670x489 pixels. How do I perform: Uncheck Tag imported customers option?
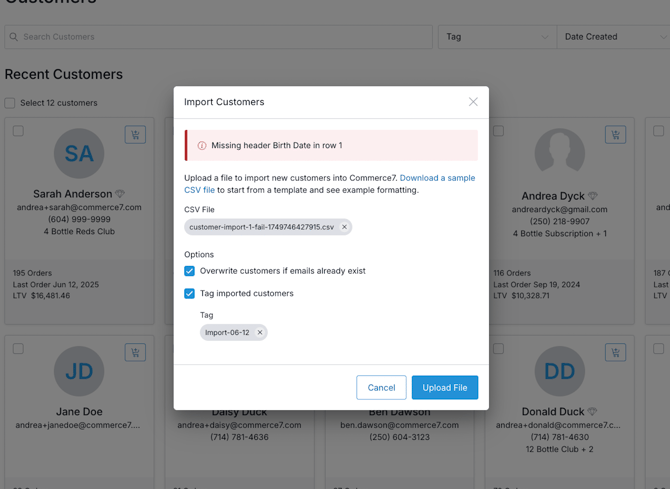coord(189,294)
